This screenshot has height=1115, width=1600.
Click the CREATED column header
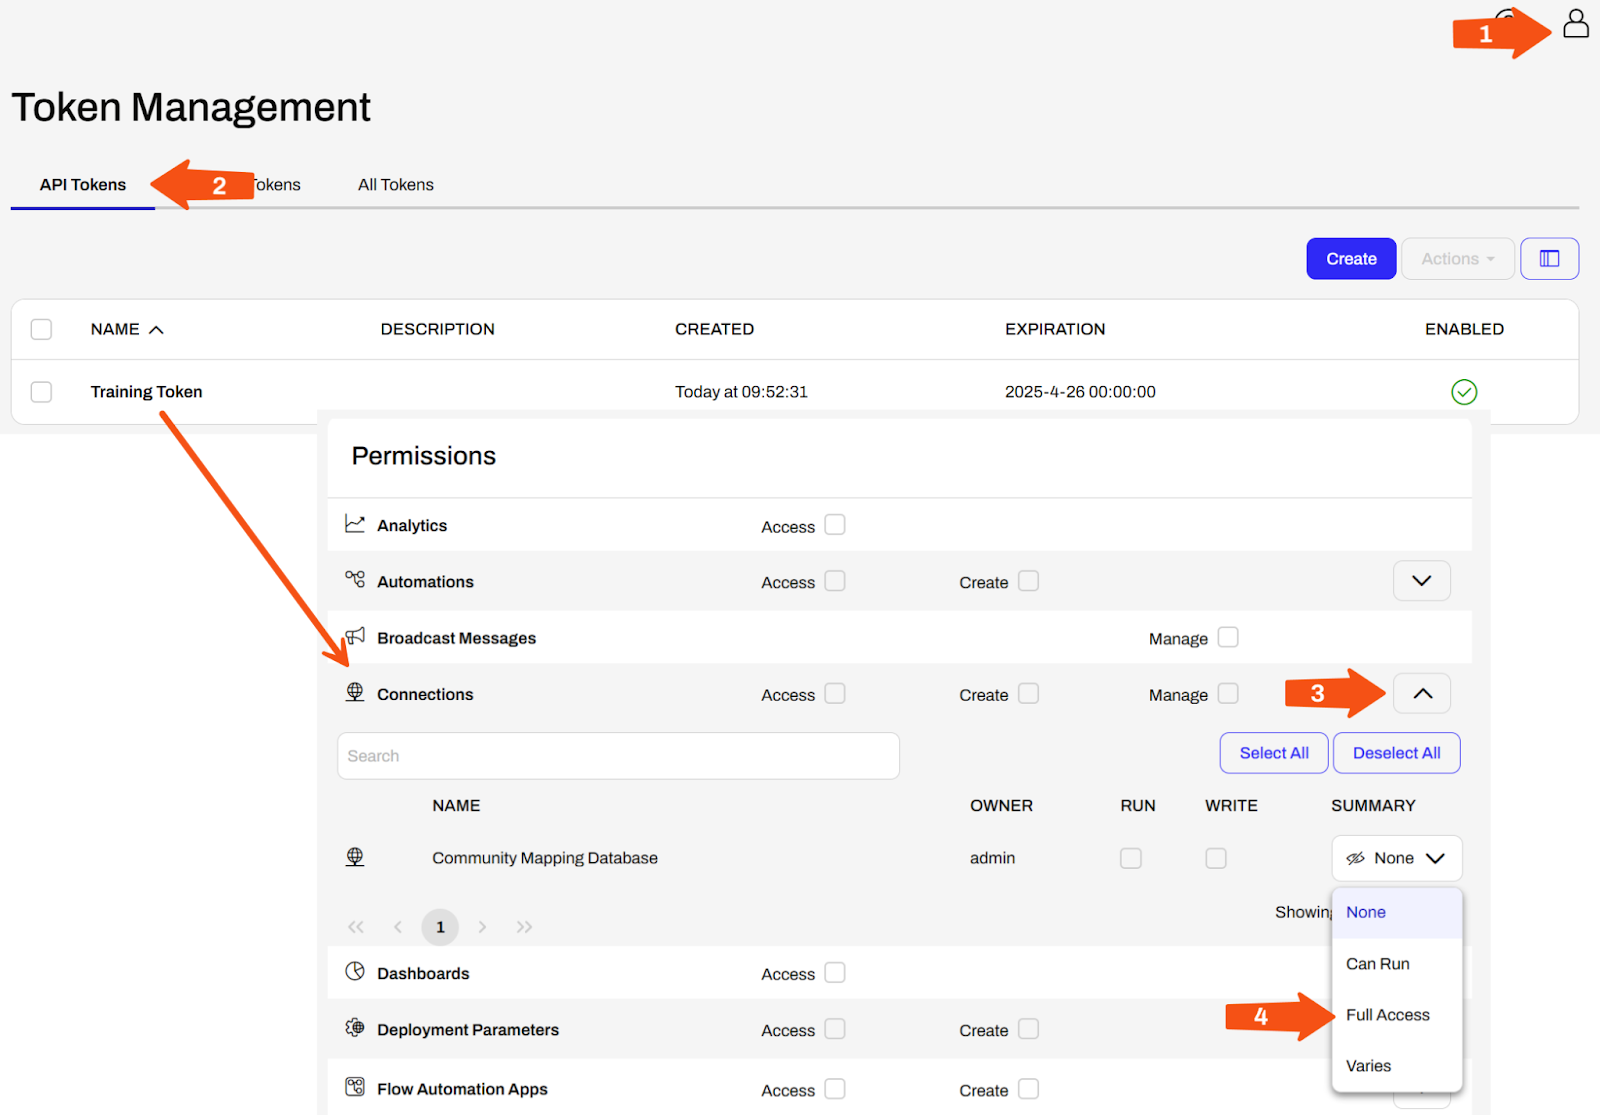714,329
